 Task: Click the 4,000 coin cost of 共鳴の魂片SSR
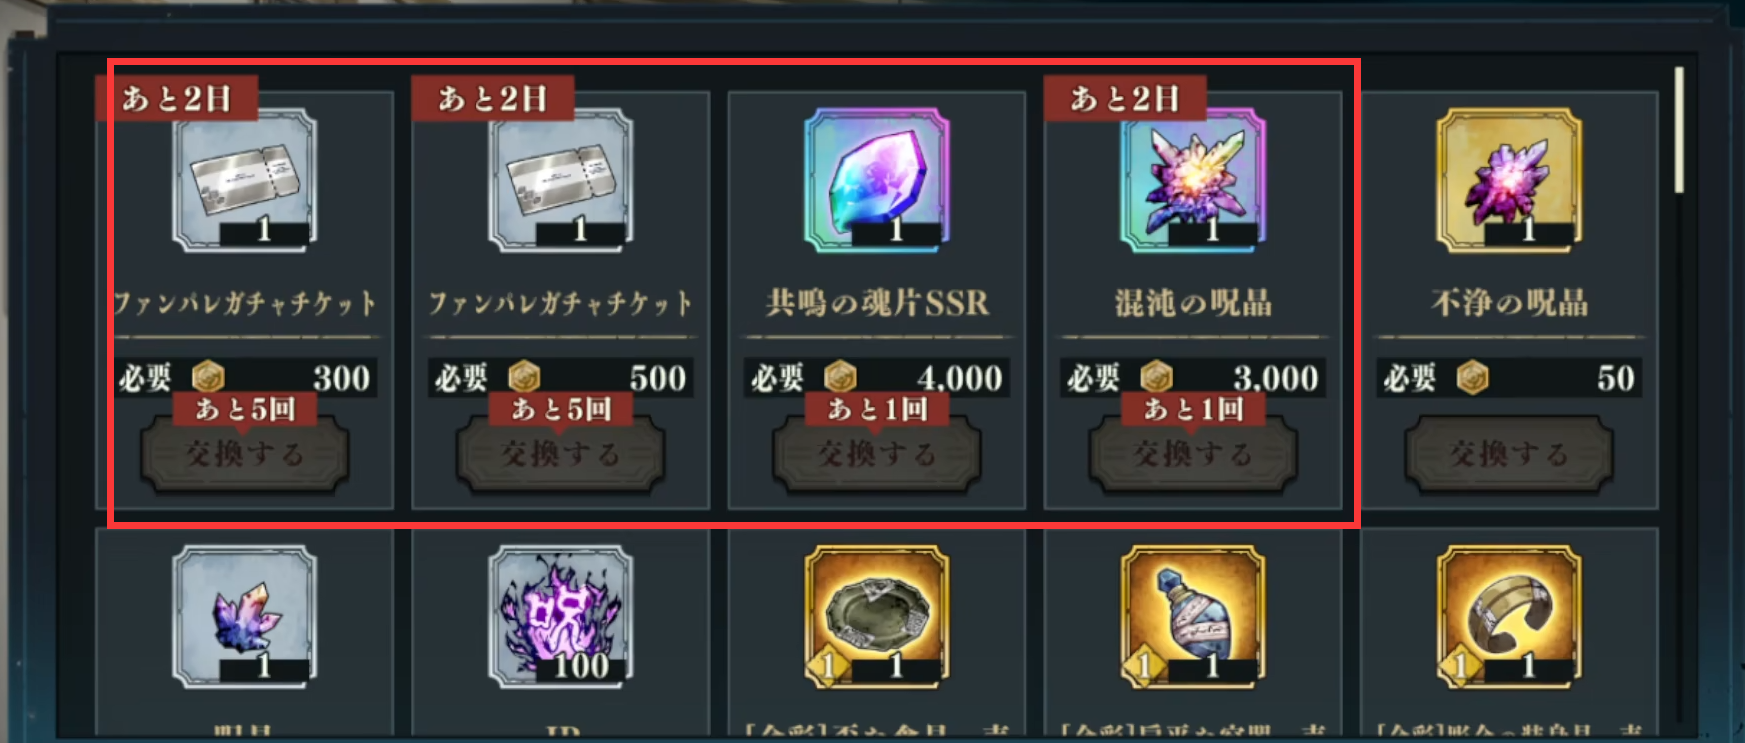pos(960,378)
